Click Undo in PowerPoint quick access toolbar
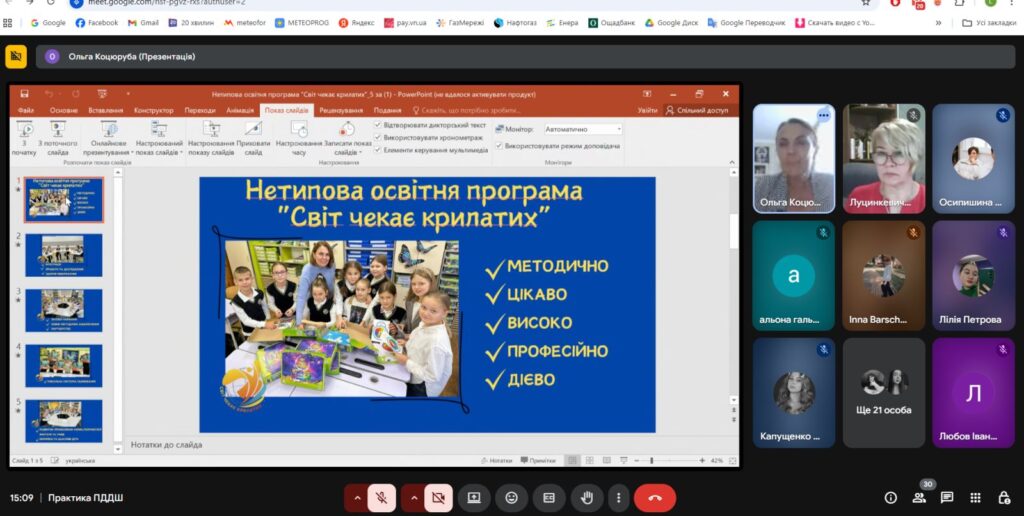 point(50,94)
